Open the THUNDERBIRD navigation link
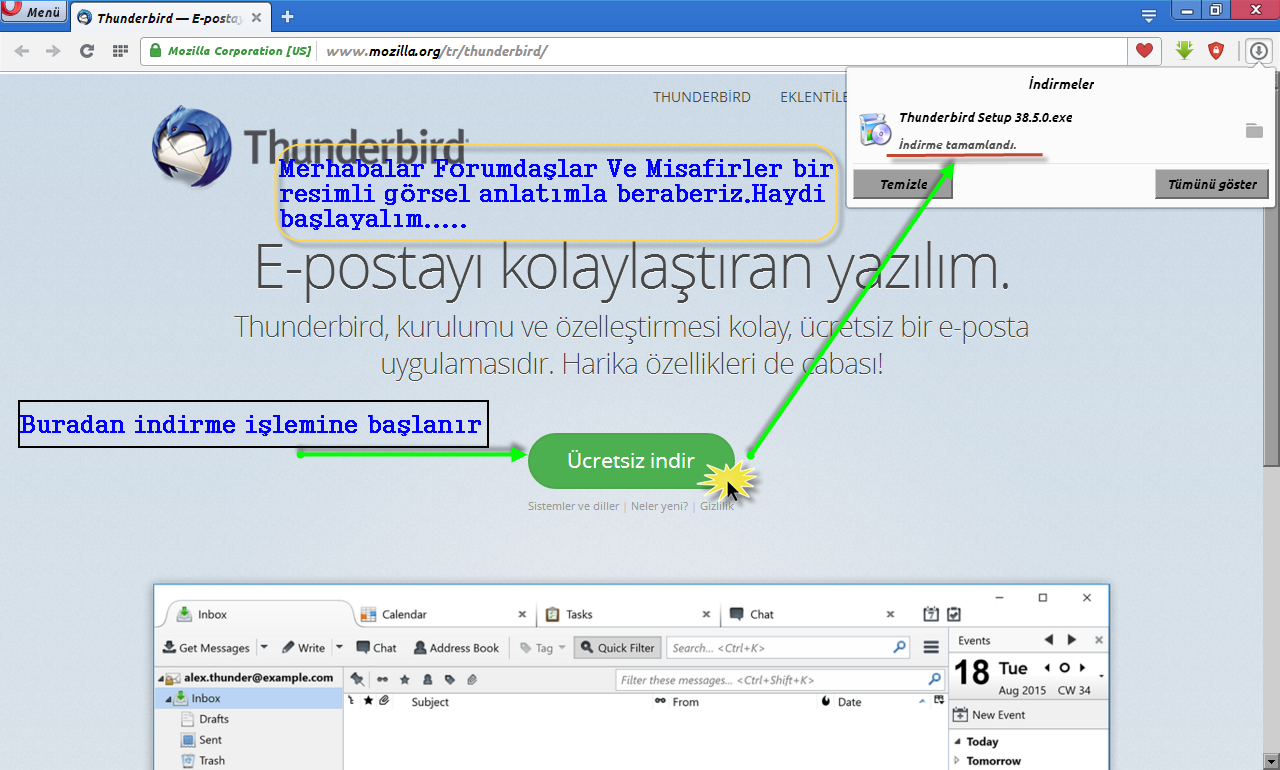The width and height of the screenshot is (1280, 770). (702, 97)
